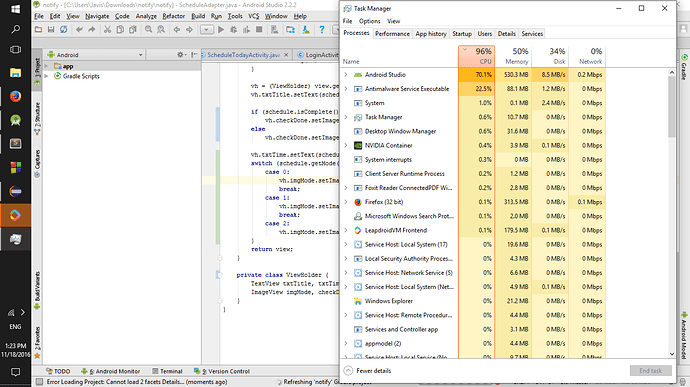Open the Android Monitor tool window
The height and width of the screenshot is (387, 690).
click(111, 371)
